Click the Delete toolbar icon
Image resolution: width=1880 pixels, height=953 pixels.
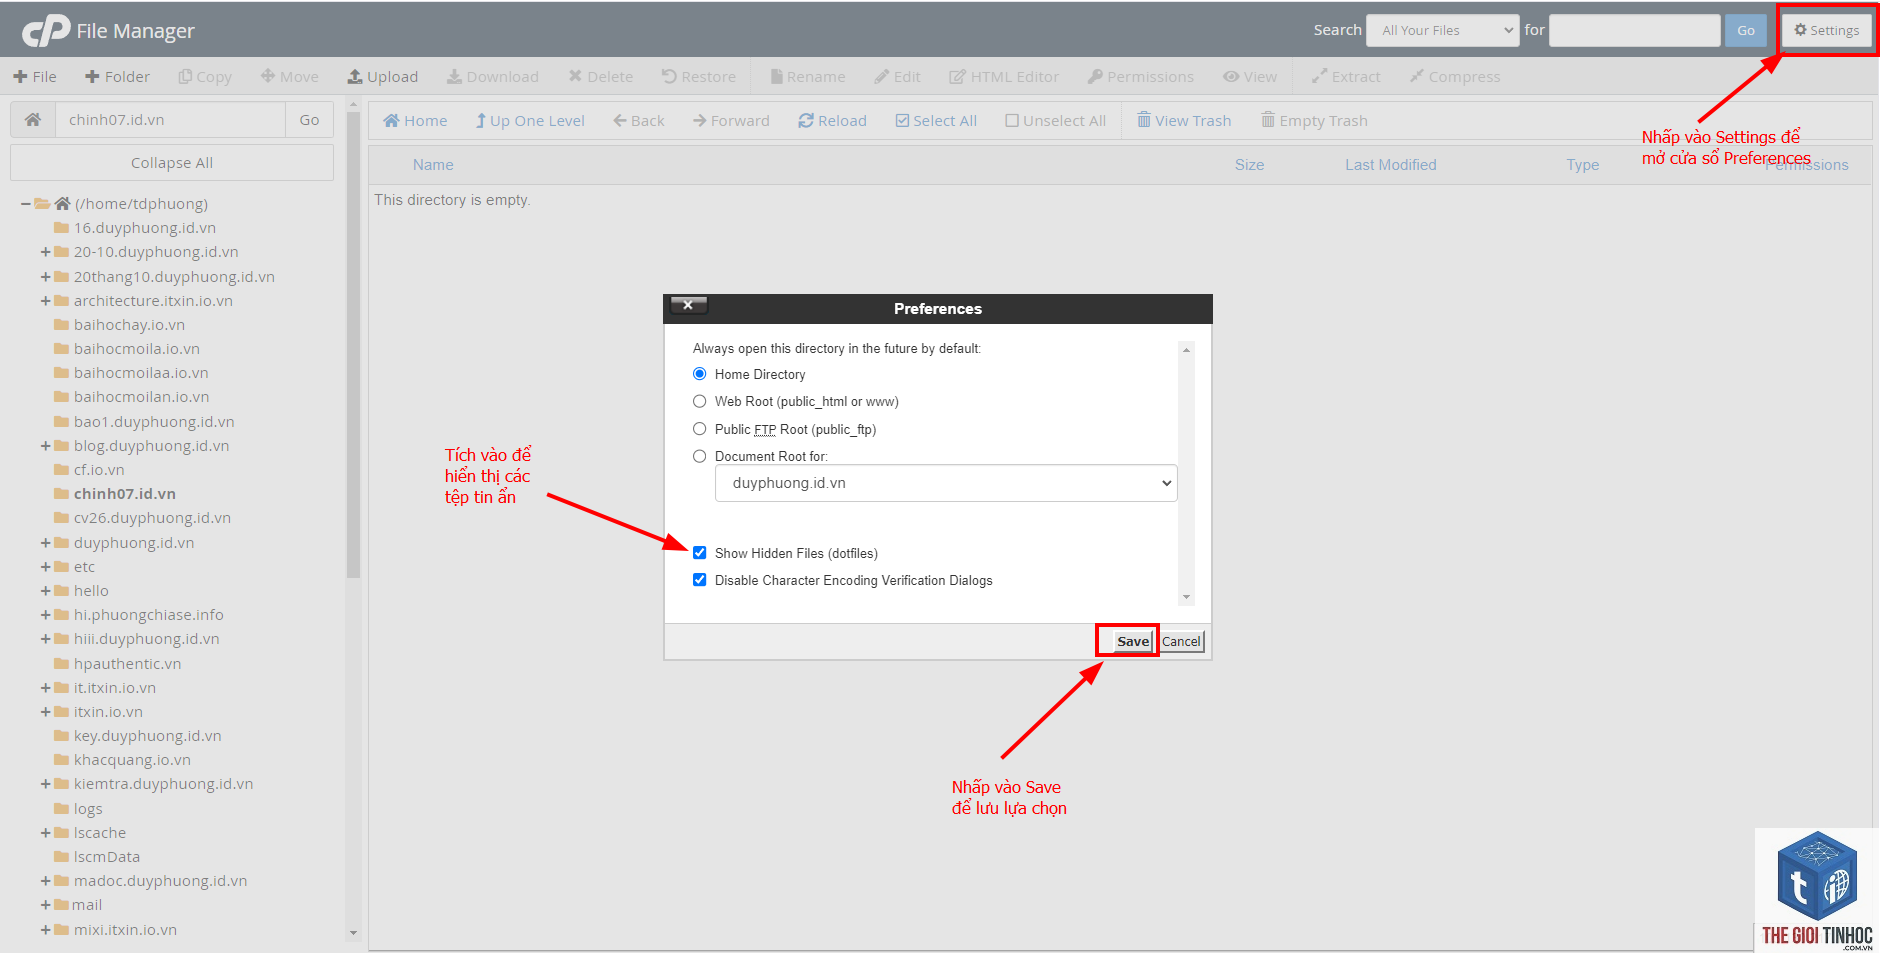tap(575, 76)
